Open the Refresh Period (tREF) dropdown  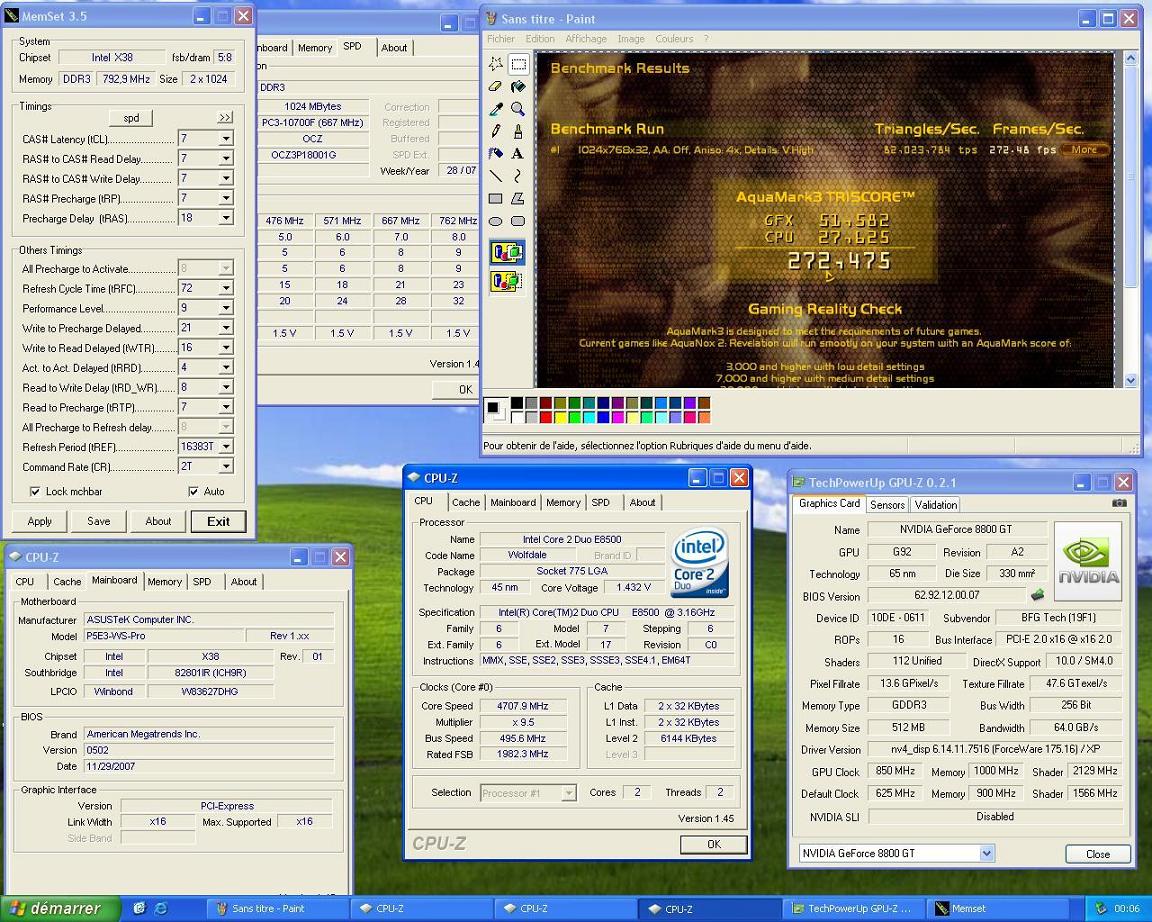(x=226, y=447)
